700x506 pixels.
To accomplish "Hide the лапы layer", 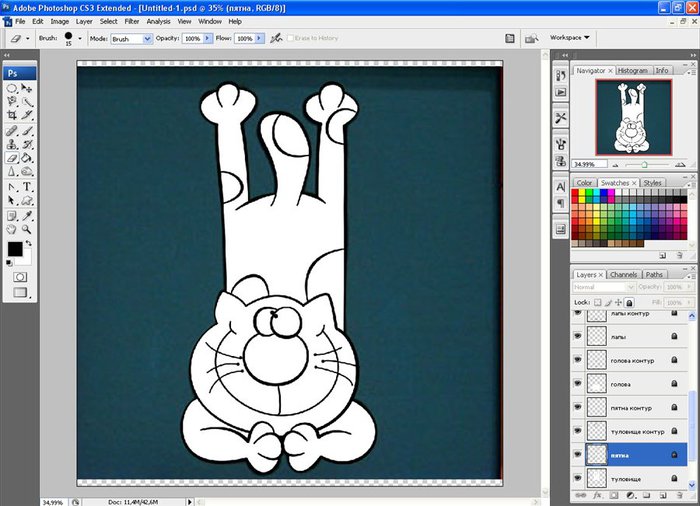I will tap(578, 336).
